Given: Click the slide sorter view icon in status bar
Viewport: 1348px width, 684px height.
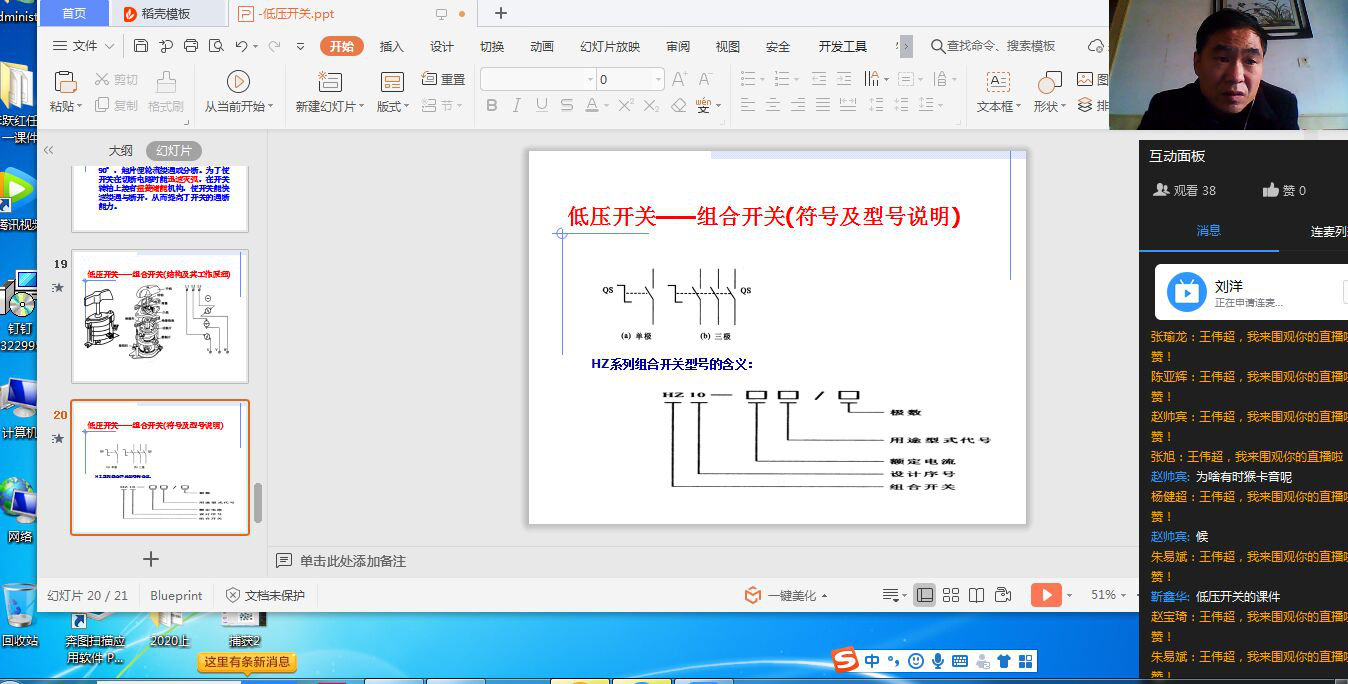Looking at the screenshot, I should click(951, 595).
